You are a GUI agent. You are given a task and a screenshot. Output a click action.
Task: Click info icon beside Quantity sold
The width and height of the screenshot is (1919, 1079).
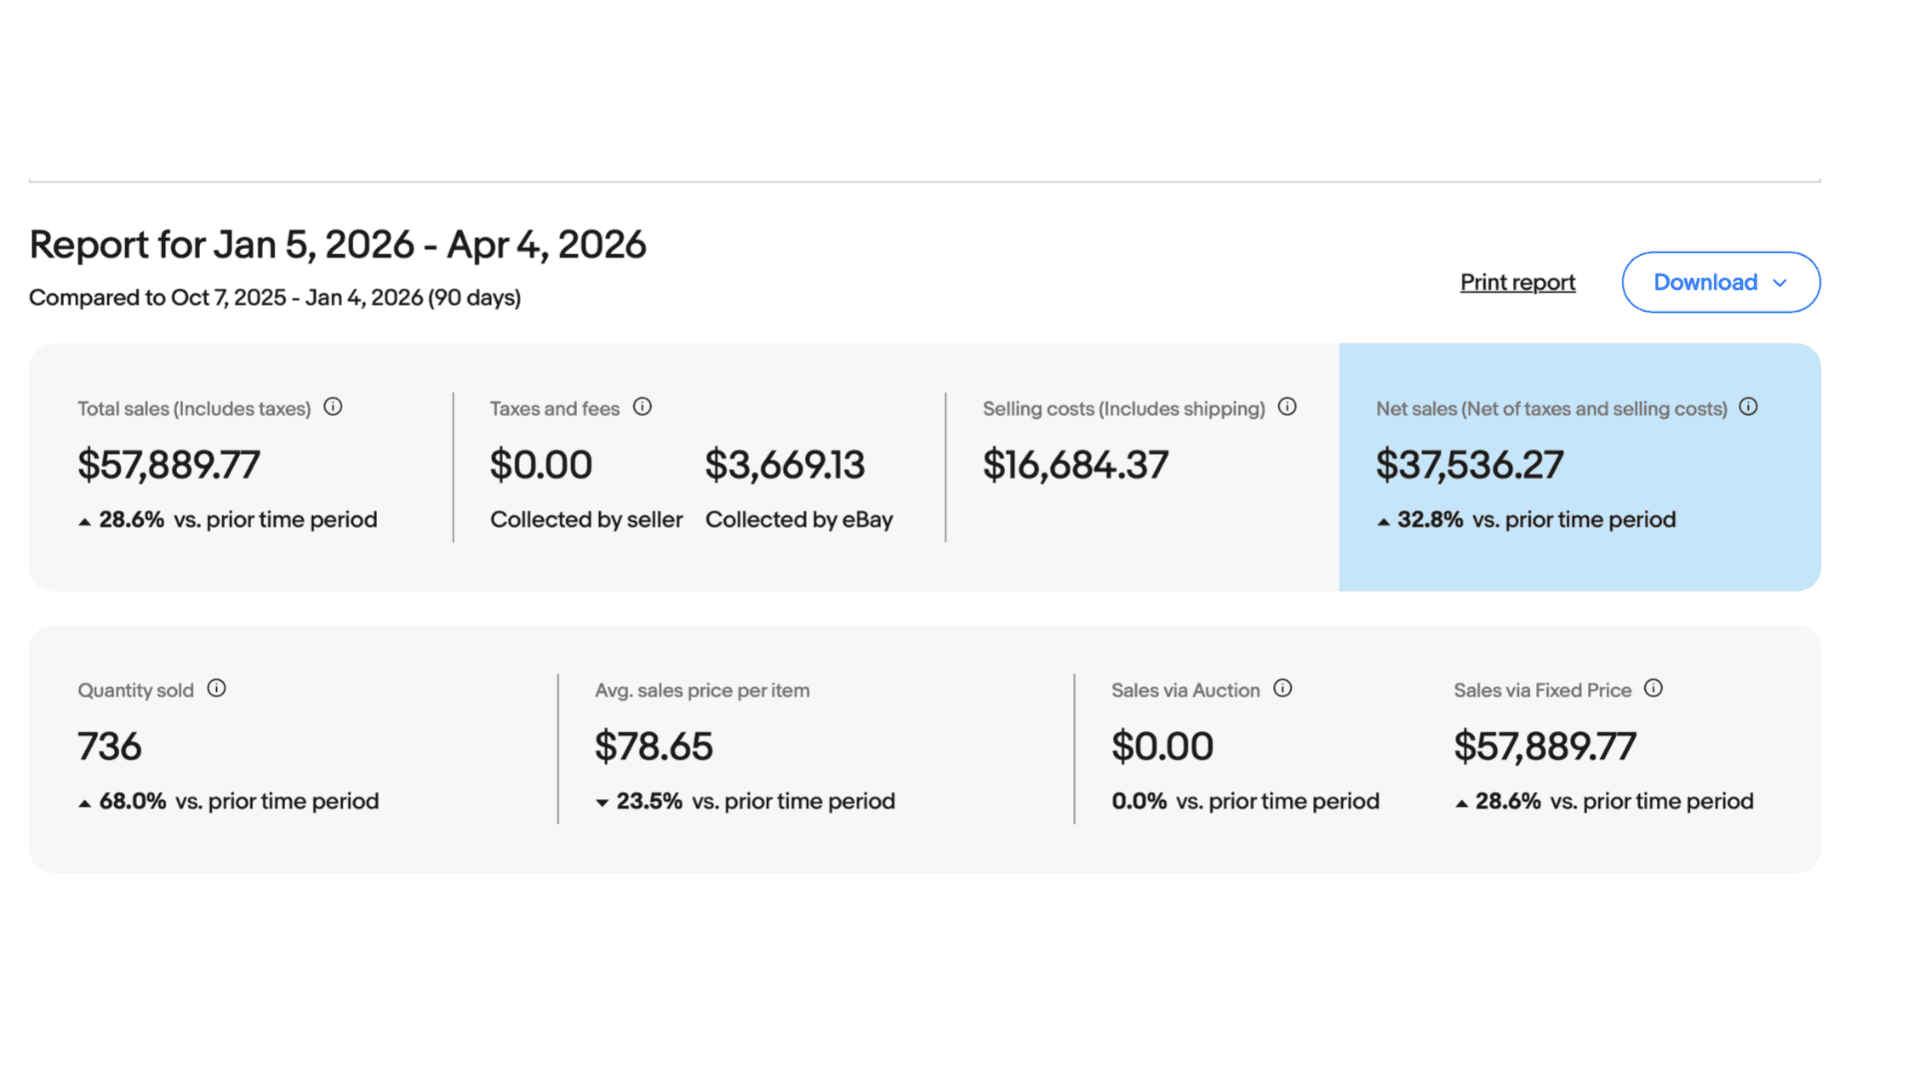[216, 689]
